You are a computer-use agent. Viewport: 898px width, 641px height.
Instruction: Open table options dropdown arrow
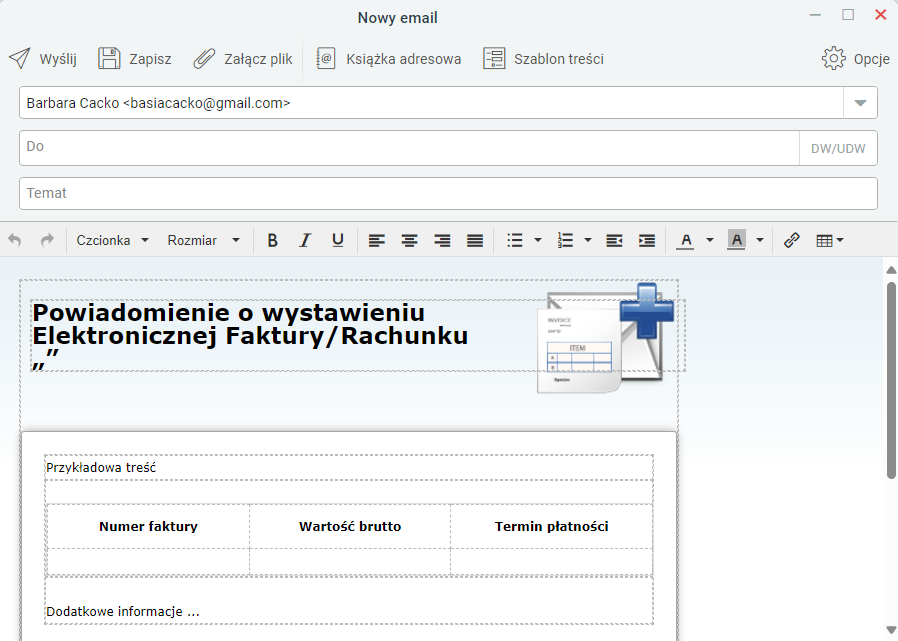[x=840, y=241]
